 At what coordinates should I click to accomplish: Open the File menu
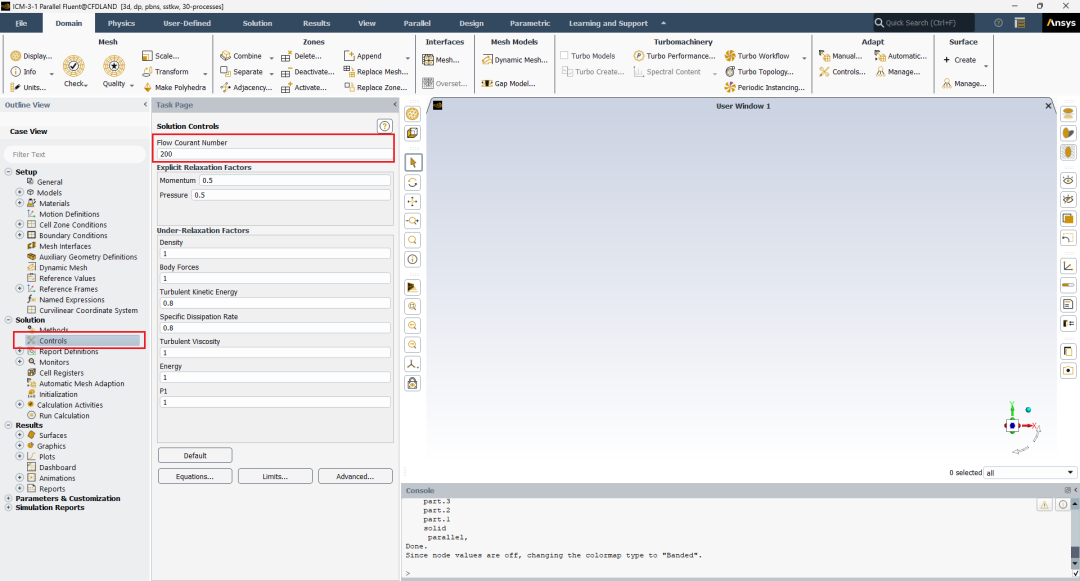21,23
